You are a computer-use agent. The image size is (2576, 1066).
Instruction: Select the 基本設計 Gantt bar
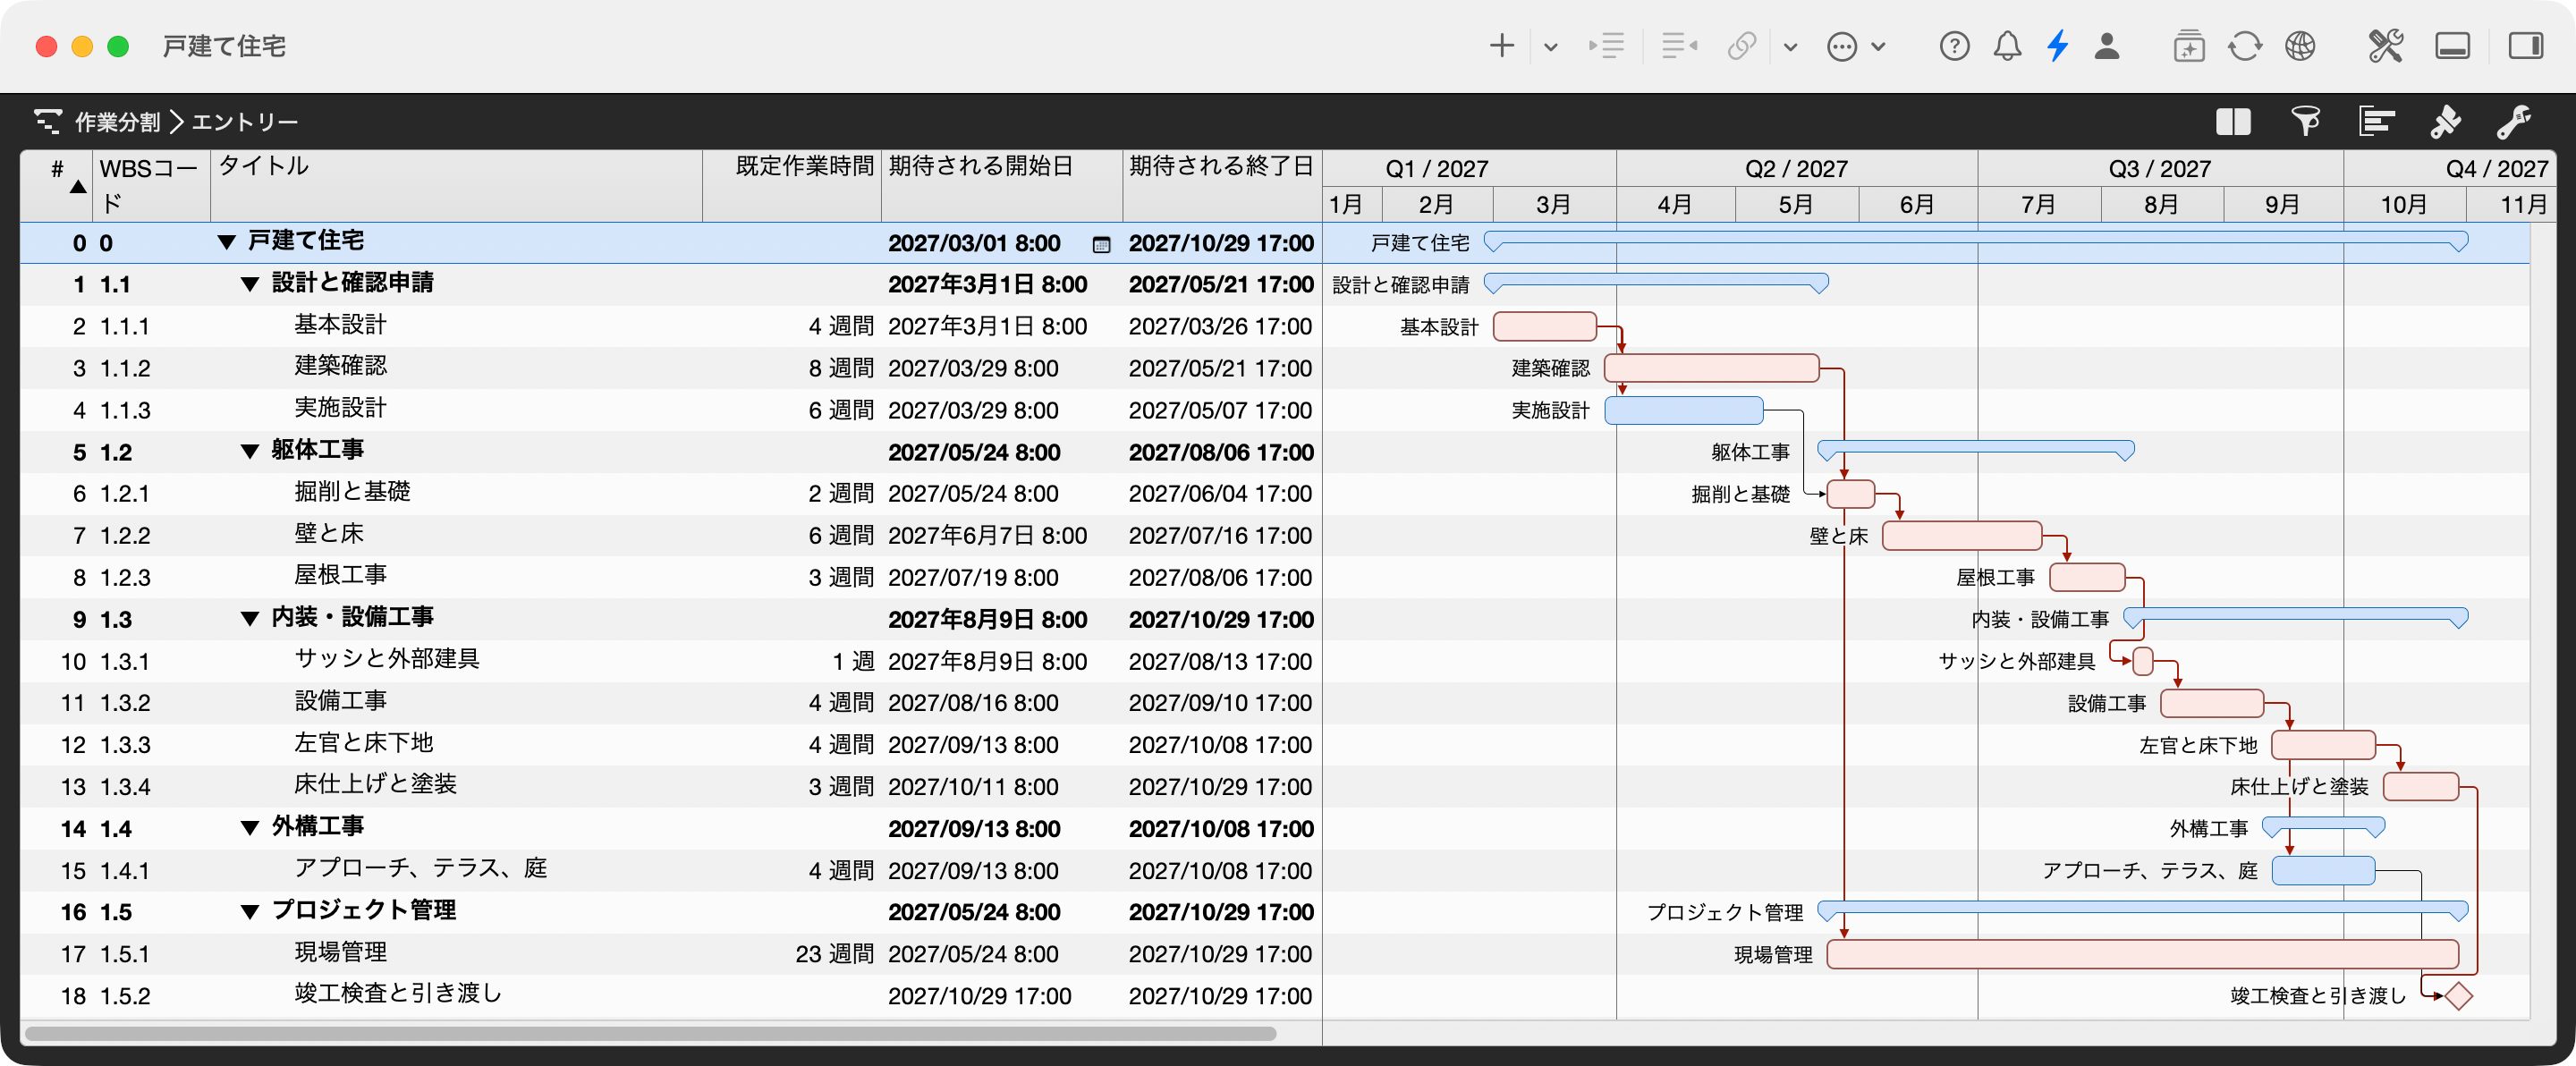coord(1544,326)
